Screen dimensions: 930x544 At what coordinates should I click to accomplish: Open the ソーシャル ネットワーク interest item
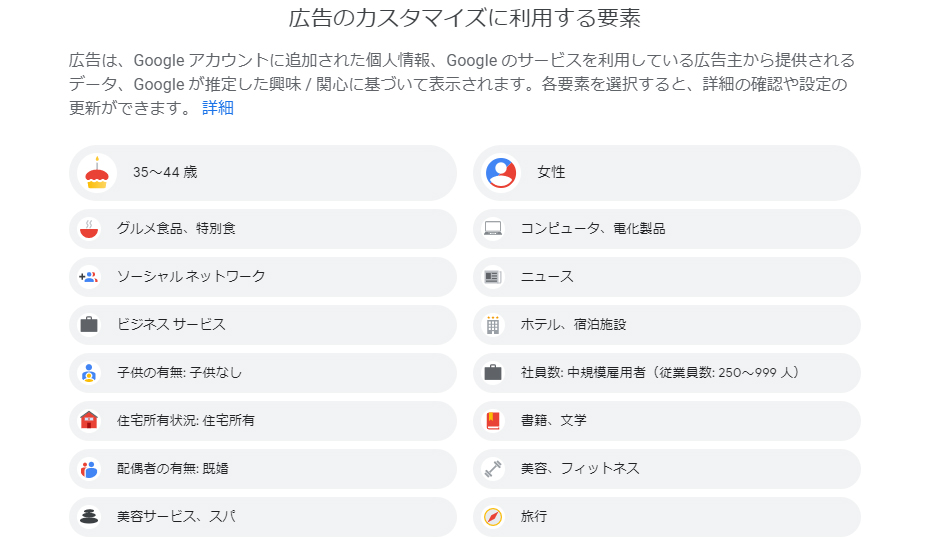click(x=263, y=277)
